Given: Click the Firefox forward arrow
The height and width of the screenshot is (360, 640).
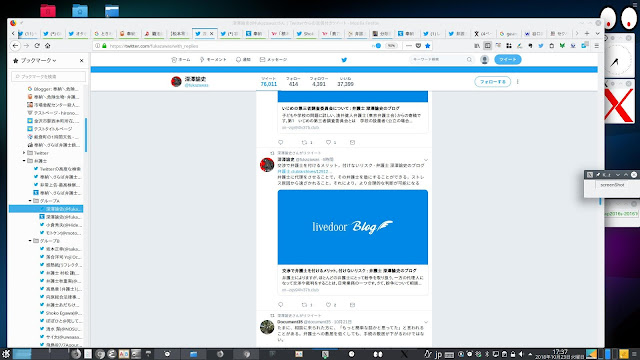Looking at the screenshot, I should (26, 46).
